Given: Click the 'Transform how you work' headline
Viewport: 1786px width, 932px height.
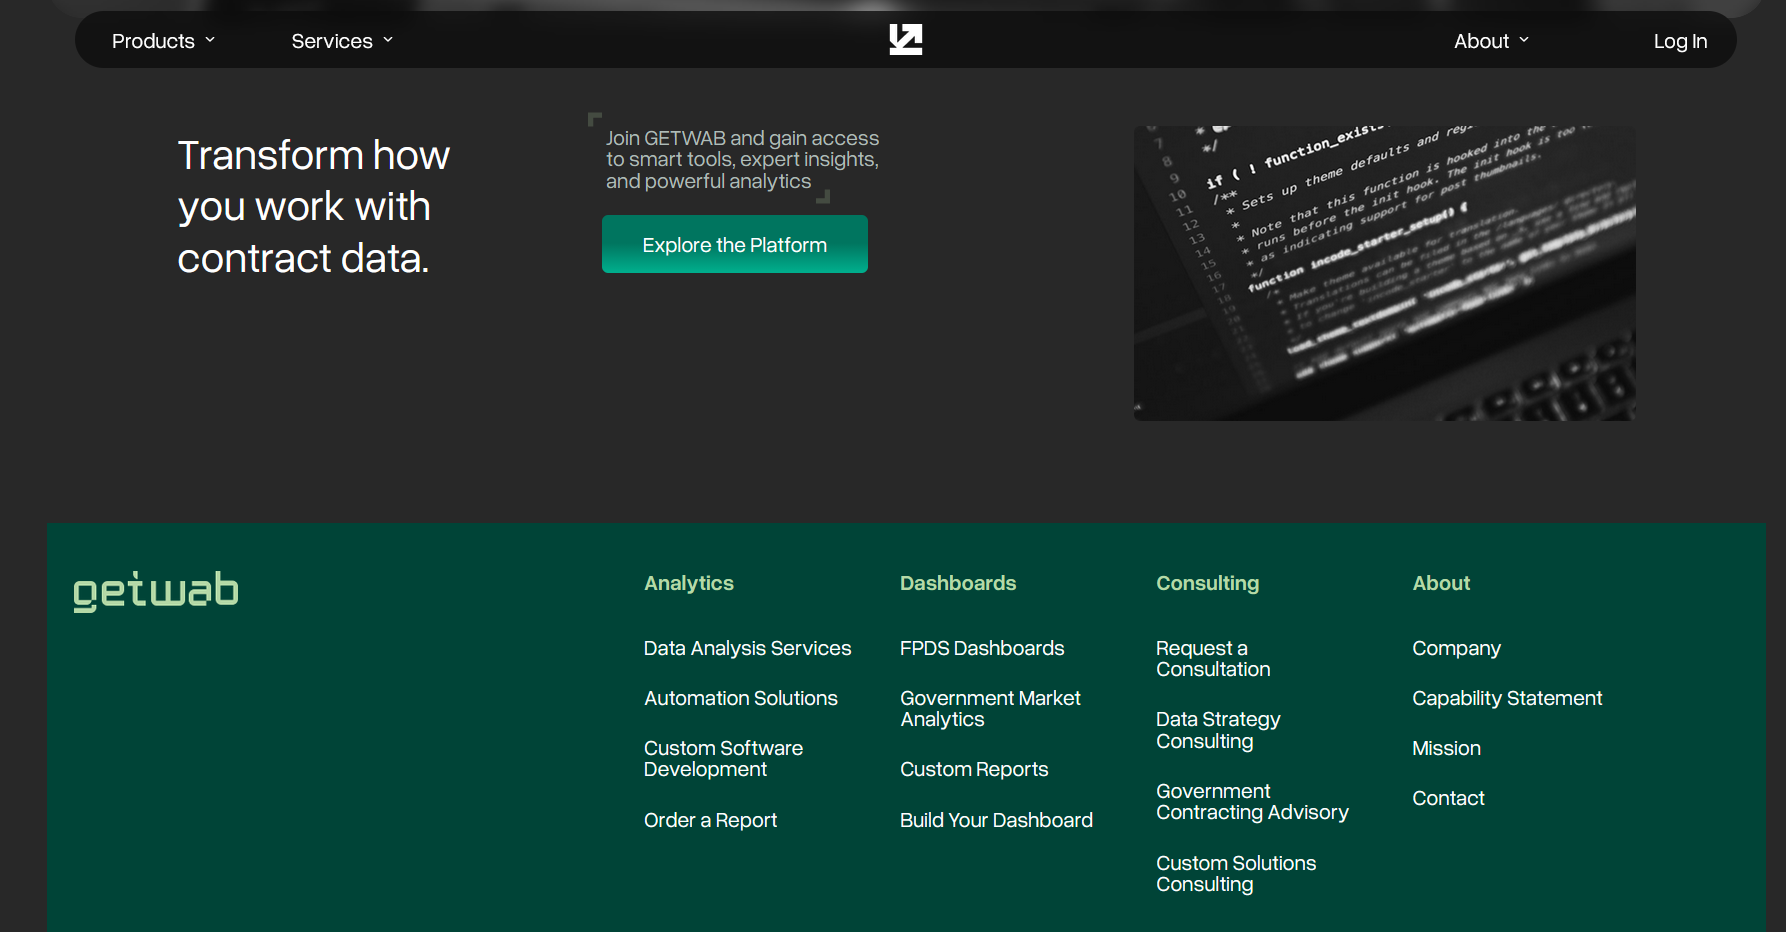Looking at the screenshot, I should [x=313, y=207].
